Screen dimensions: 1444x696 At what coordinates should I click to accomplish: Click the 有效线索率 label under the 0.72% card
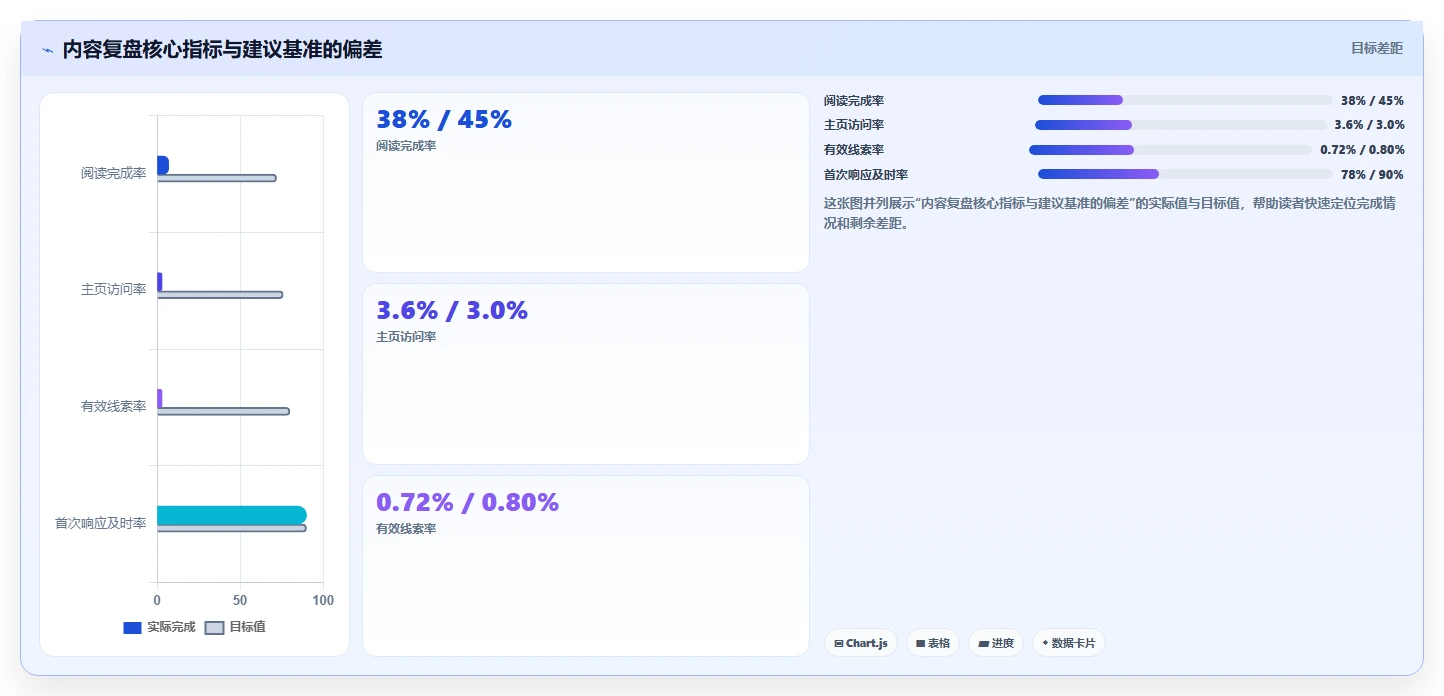(406, 529)
